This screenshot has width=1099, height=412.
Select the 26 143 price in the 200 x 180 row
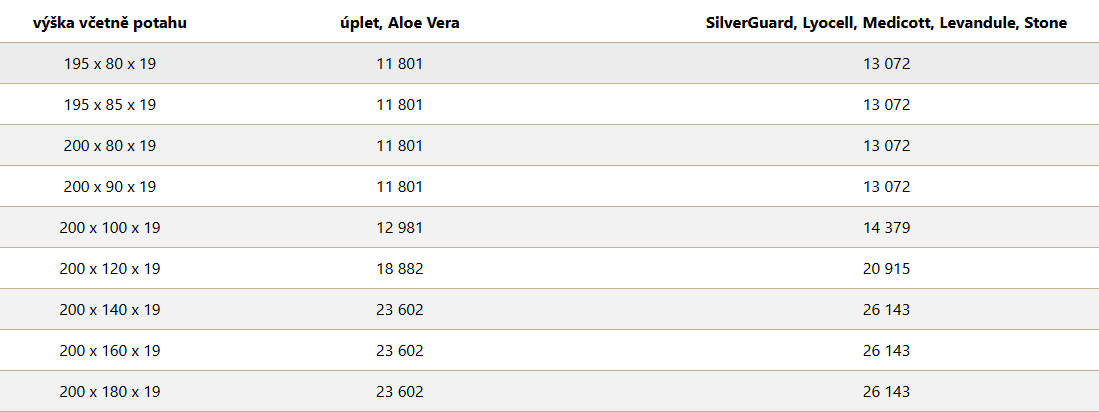point(887,392)
